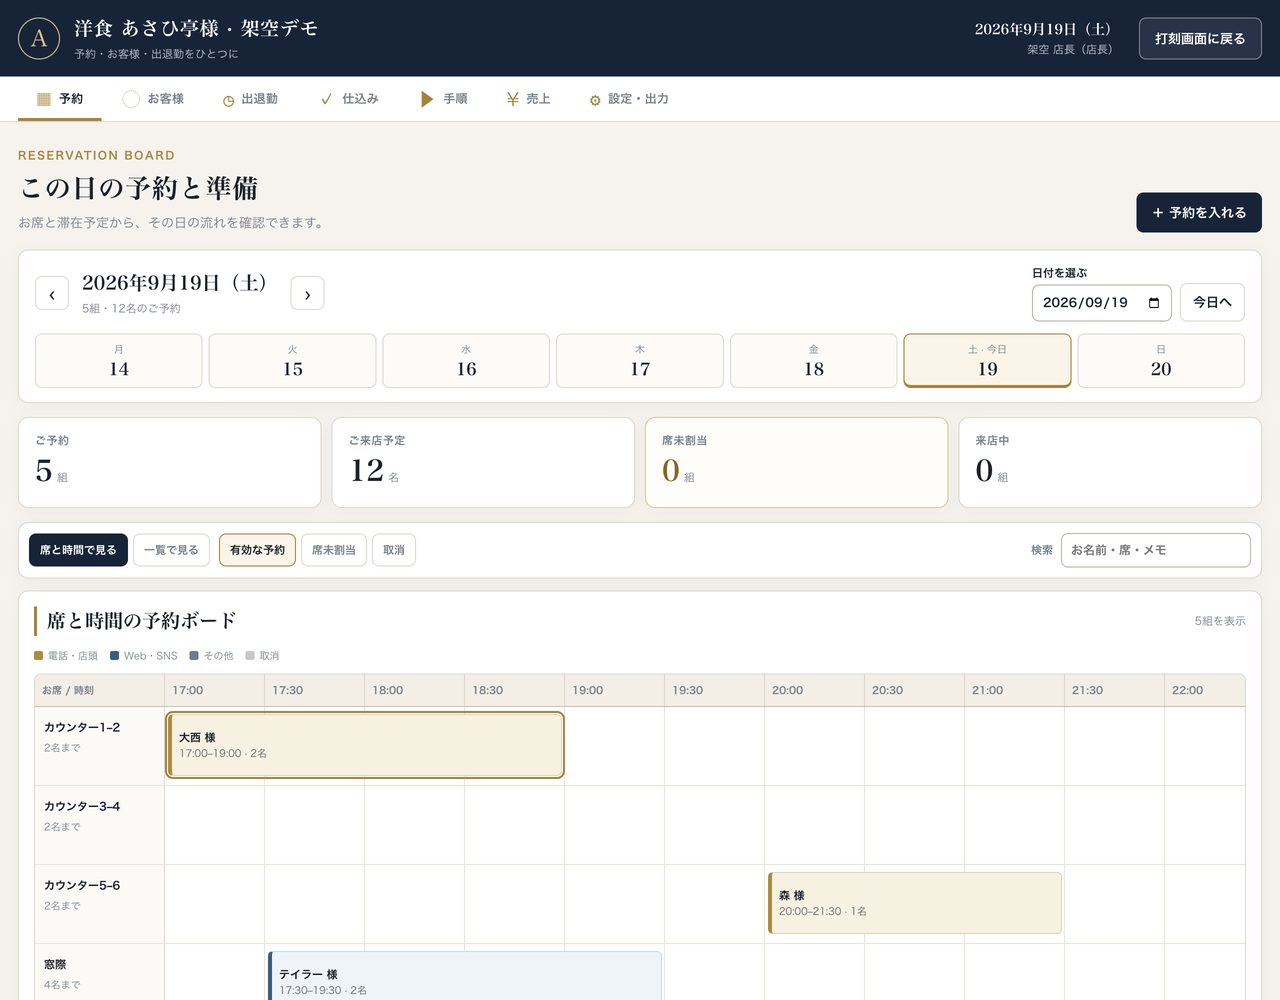Screen dimensions: 1280x1000
Task: Switch to the 席と時間で見る view
Action: [78, 550]
